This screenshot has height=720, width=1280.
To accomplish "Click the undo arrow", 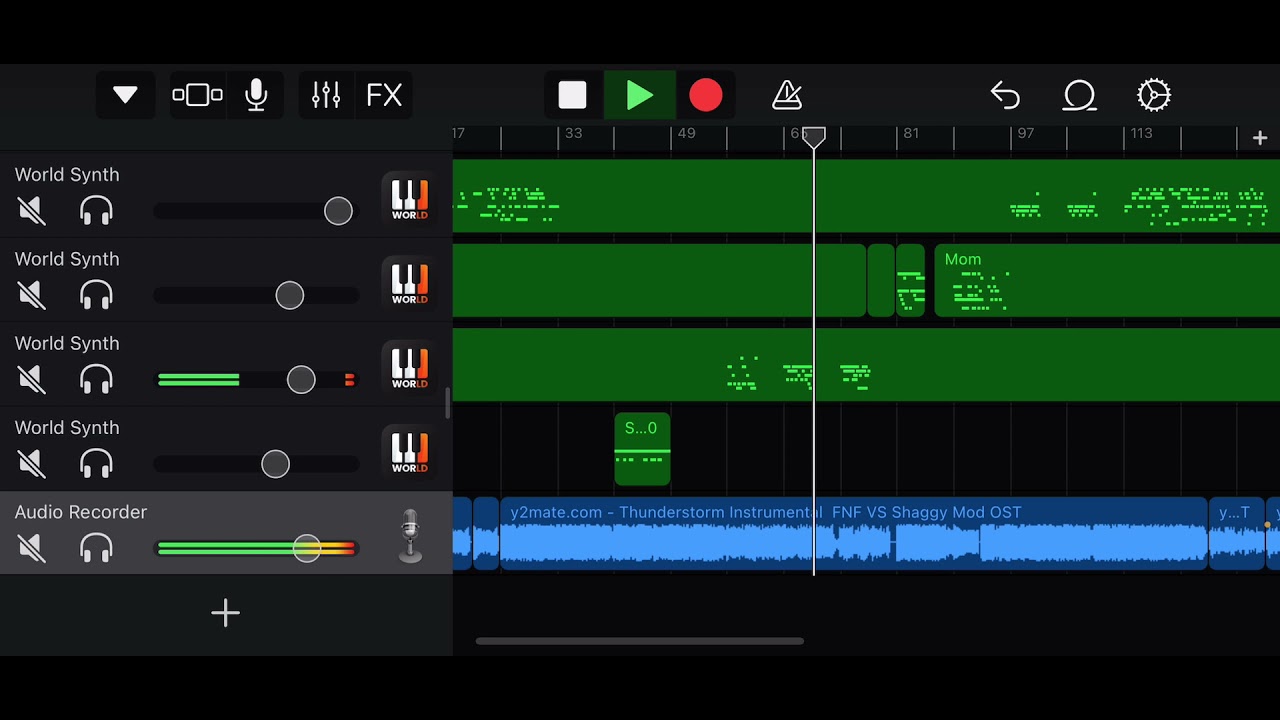I will tap(1005, 95).
